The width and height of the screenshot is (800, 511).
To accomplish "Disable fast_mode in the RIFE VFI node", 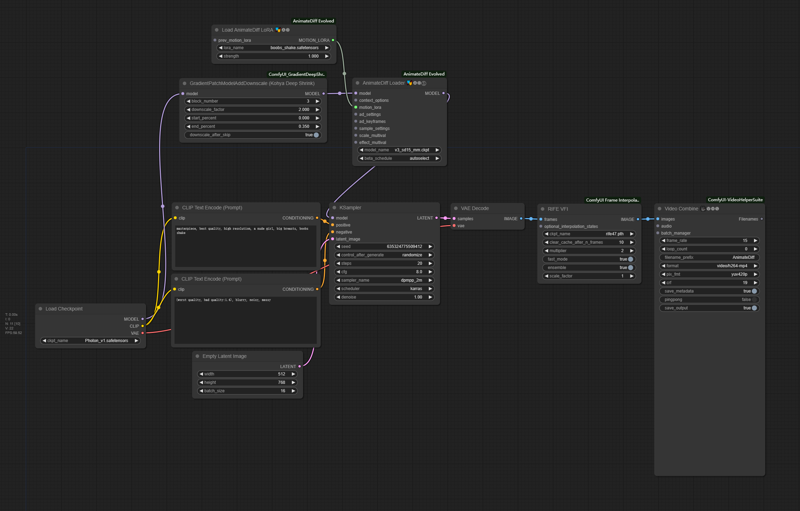I will click(x=630, y=259).
